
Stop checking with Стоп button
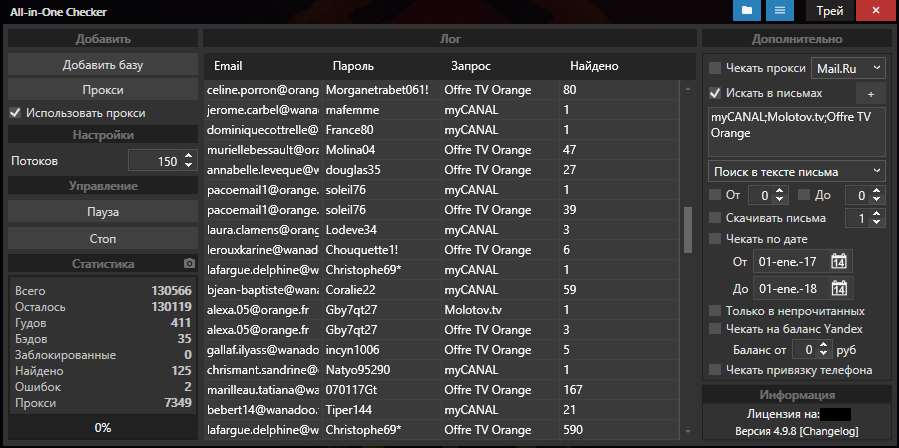pos(103,238)
